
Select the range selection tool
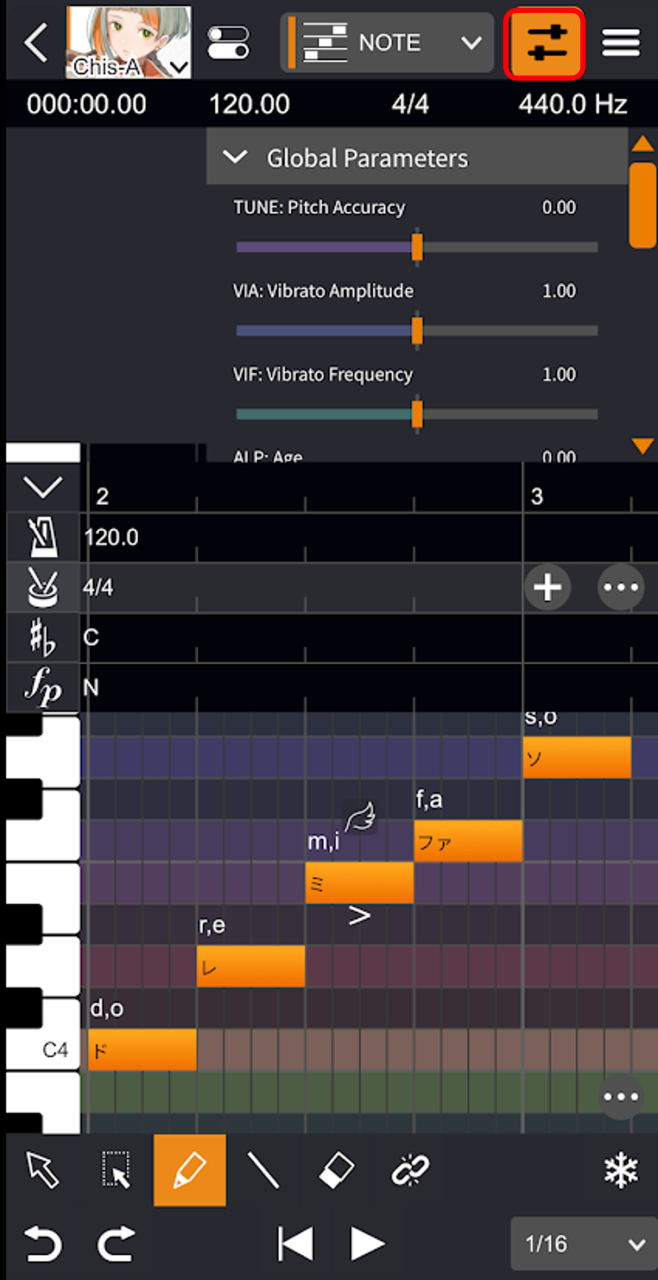pyautogui.click(x=117, y=1169)
